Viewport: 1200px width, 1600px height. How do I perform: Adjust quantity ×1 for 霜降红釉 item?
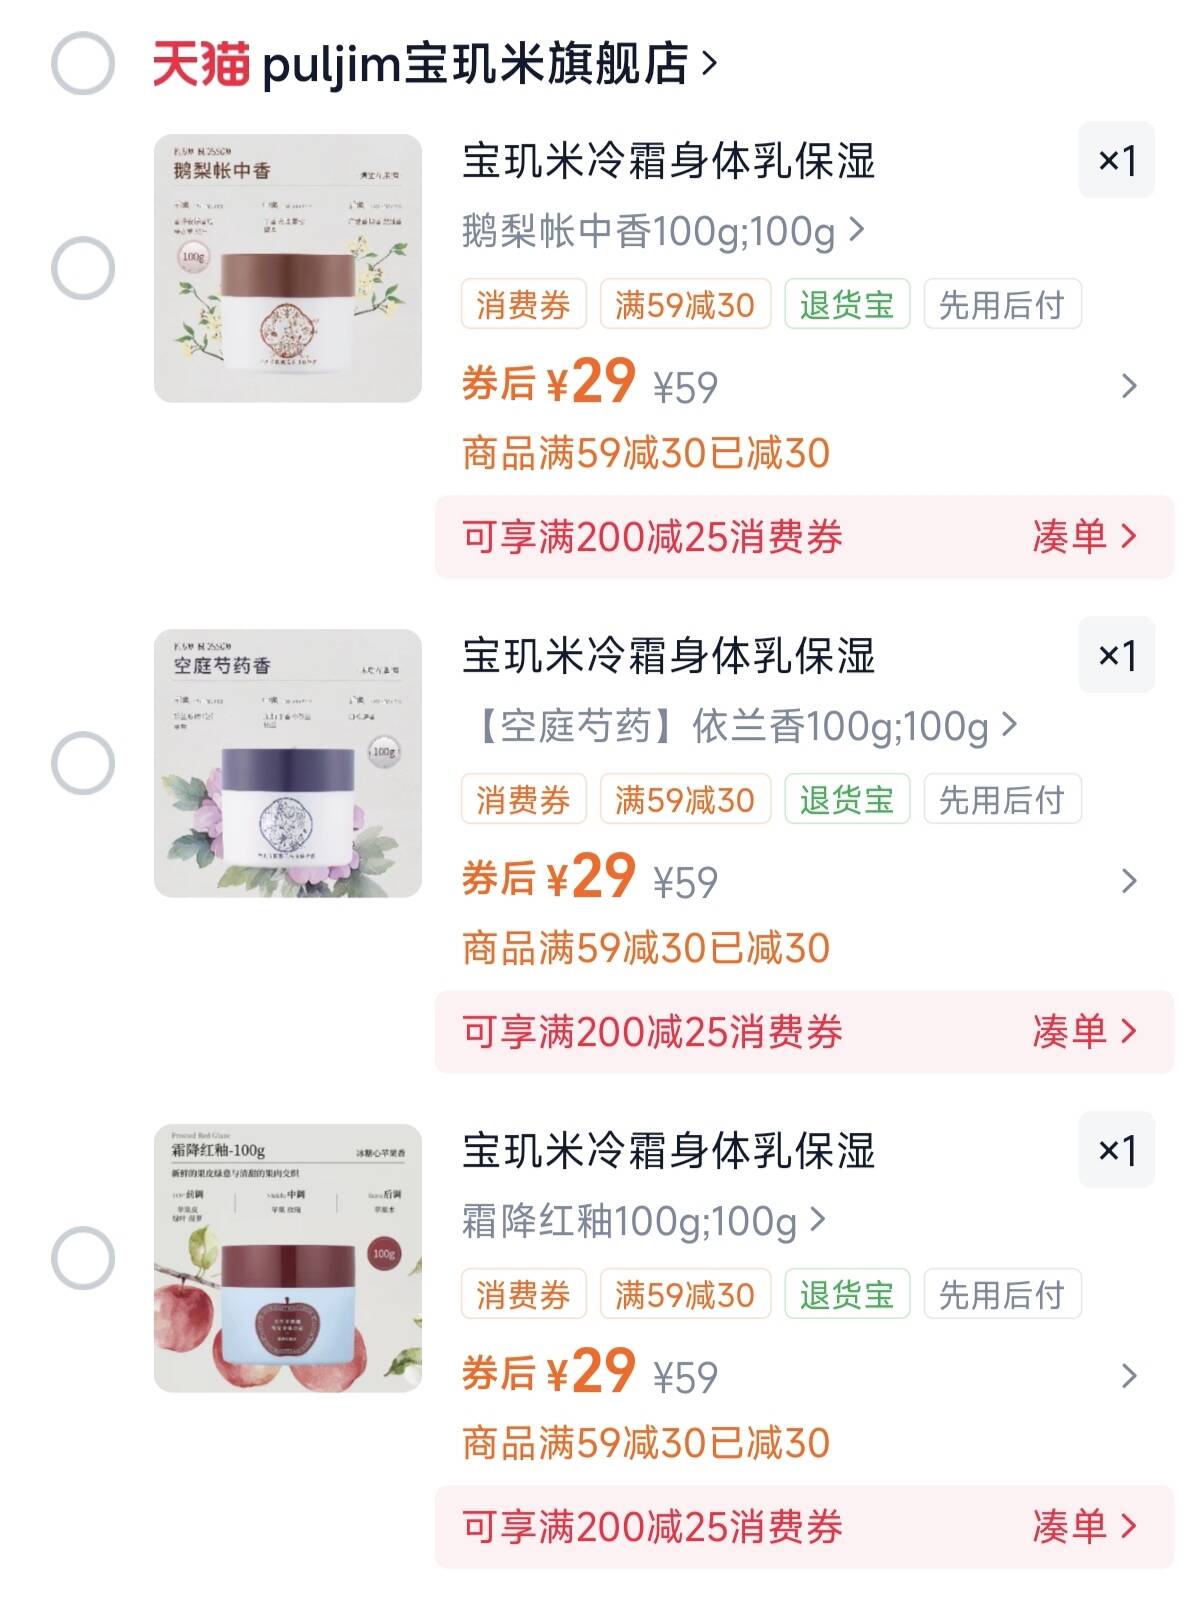pos(1116,1150)
